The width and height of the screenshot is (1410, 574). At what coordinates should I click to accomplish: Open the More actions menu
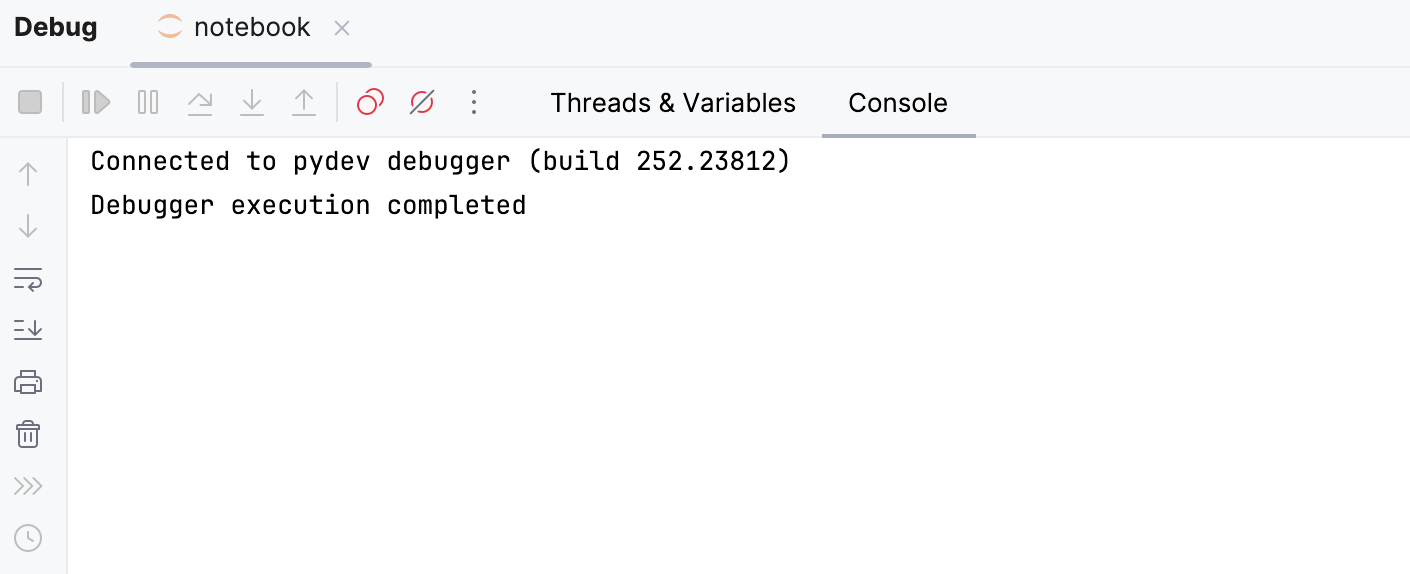[x=474, y=102]
